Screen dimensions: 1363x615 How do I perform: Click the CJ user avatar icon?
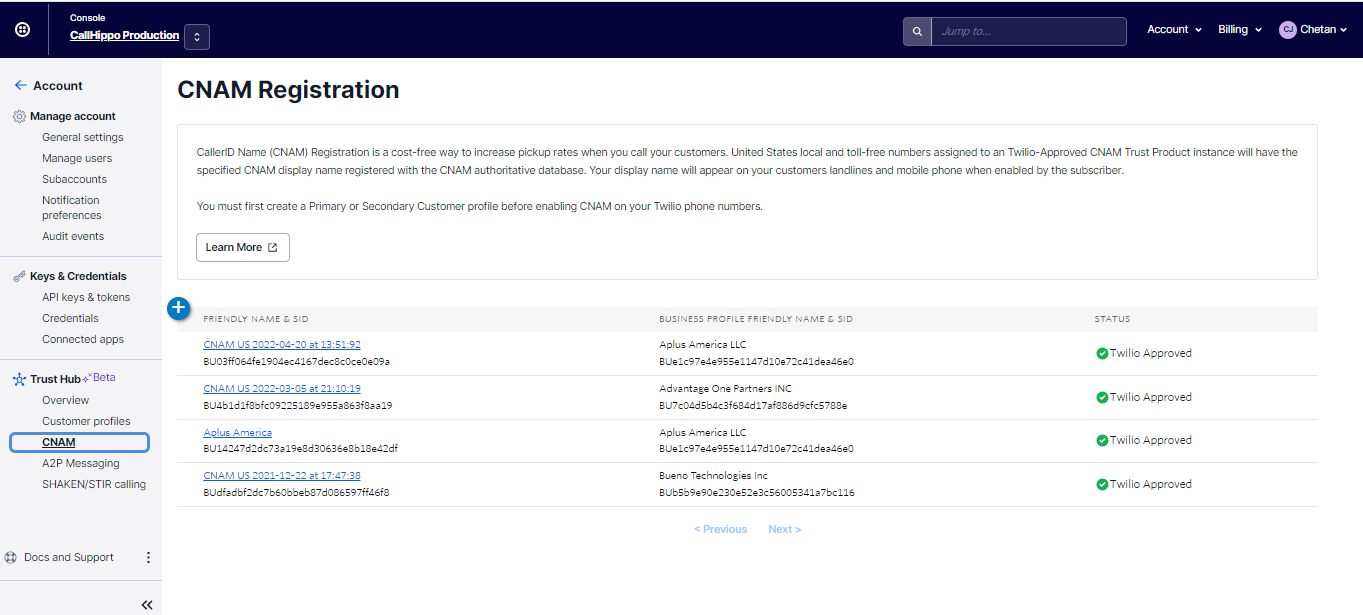coord(1288,30)
